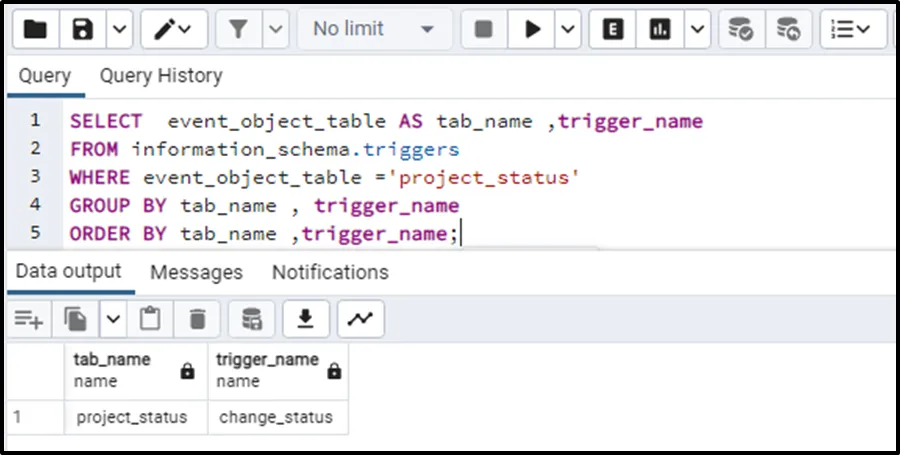
Task: Click the Add row icon
Action: (x=28, y=319)
